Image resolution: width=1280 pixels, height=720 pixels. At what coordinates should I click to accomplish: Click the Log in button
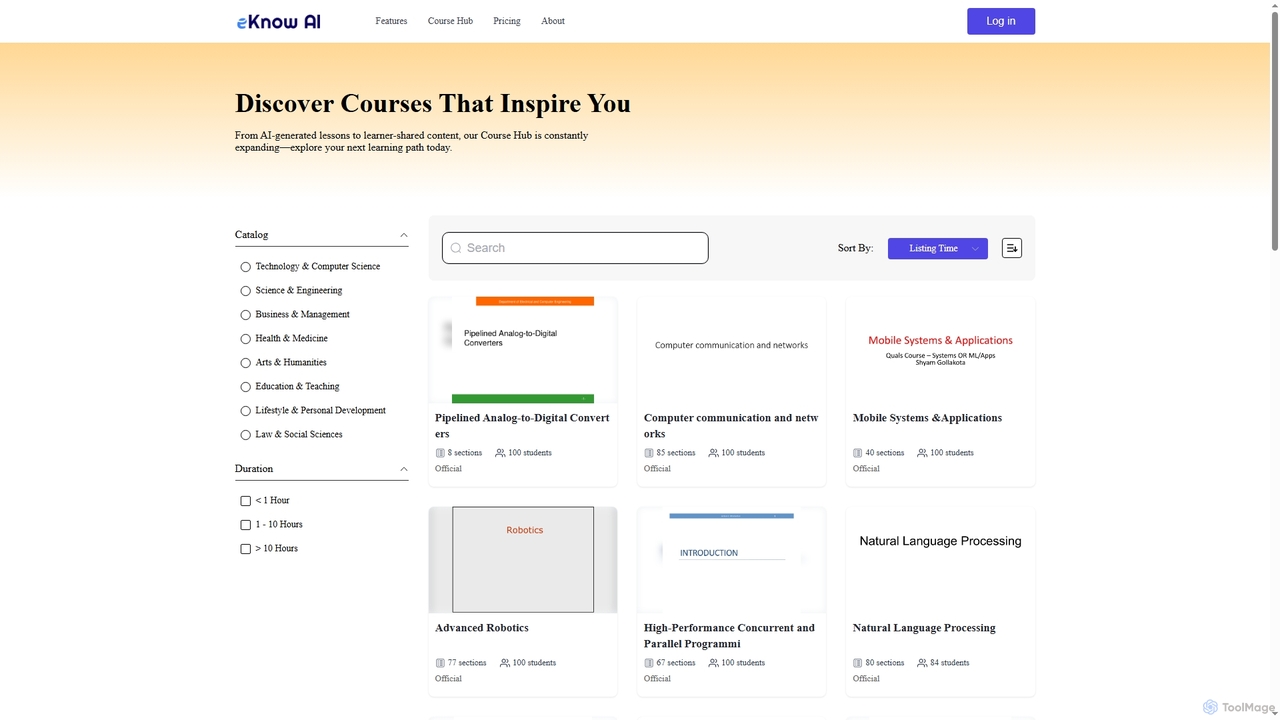point(1001,21)
